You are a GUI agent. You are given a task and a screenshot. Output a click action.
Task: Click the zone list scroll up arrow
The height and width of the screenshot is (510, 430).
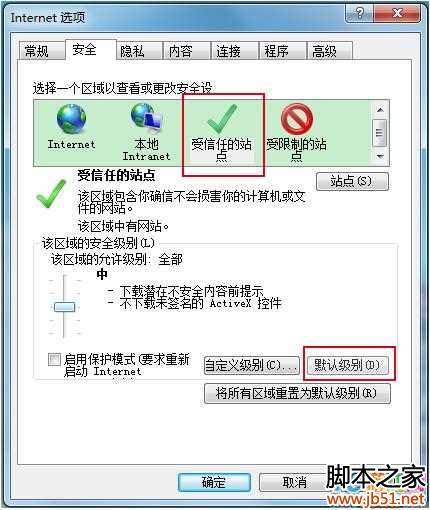pyautogui.click(x=380, y=109)
